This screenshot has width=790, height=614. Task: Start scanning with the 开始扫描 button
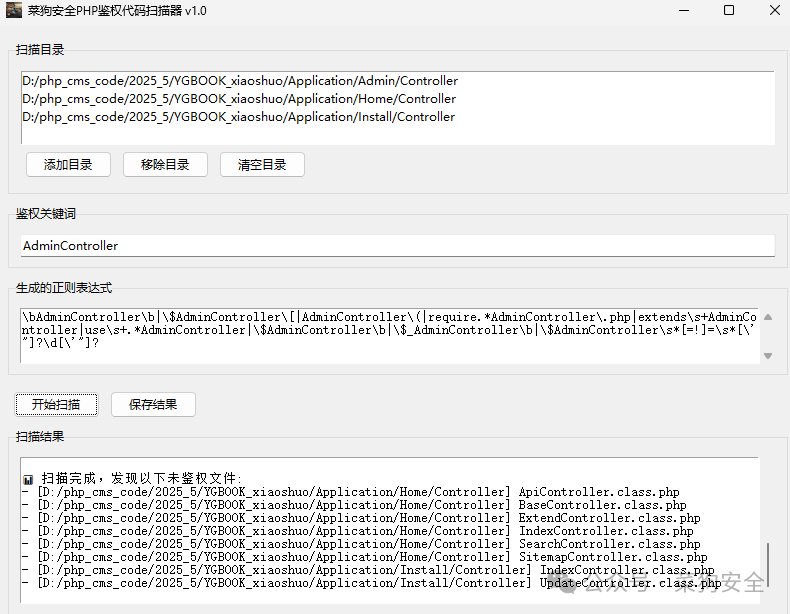coord(56,404)
